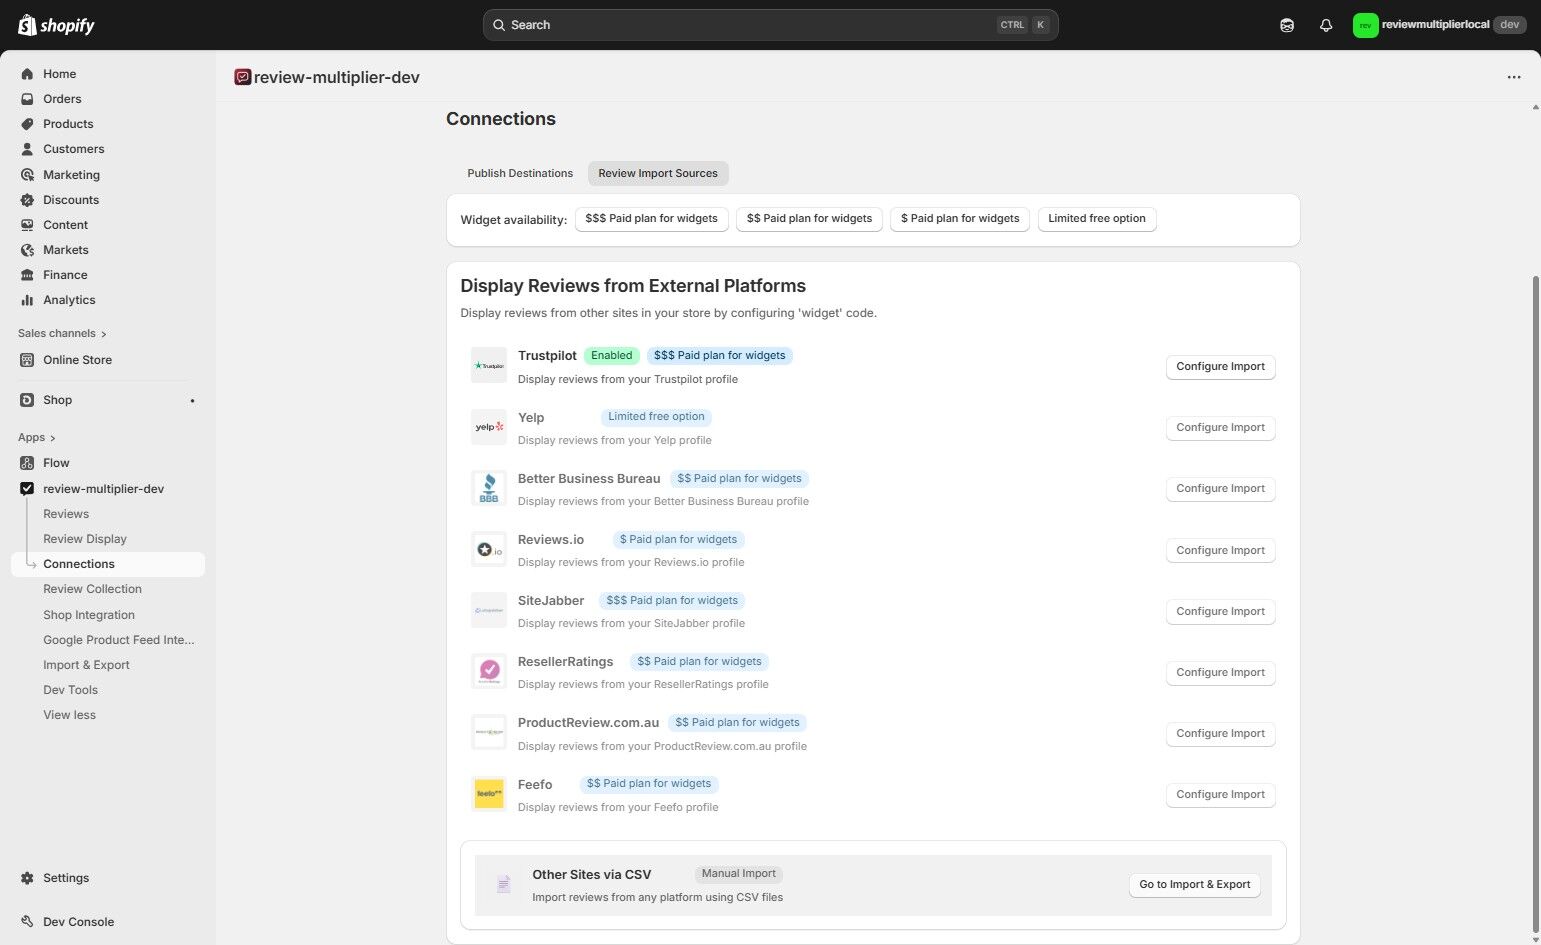1541x945 pixels.
Task: Click Go to Import & Export button
Action: click(1195, 885)
